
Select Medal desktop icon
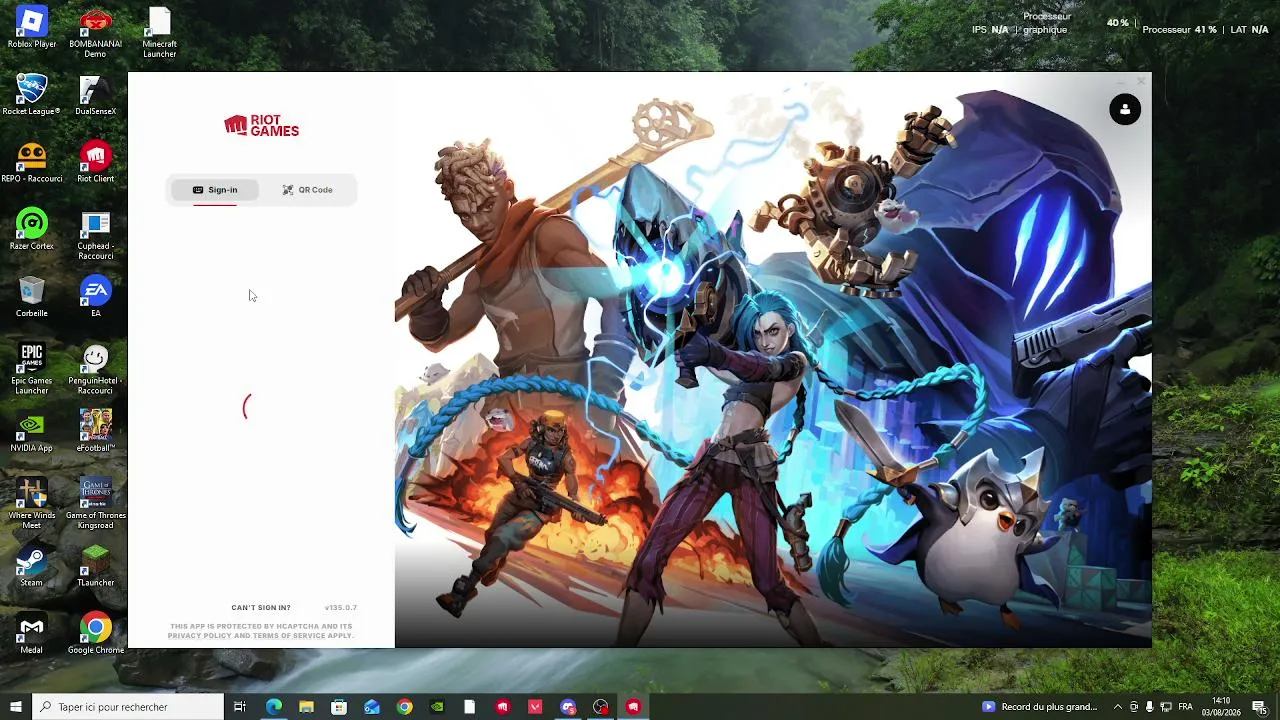32,633
